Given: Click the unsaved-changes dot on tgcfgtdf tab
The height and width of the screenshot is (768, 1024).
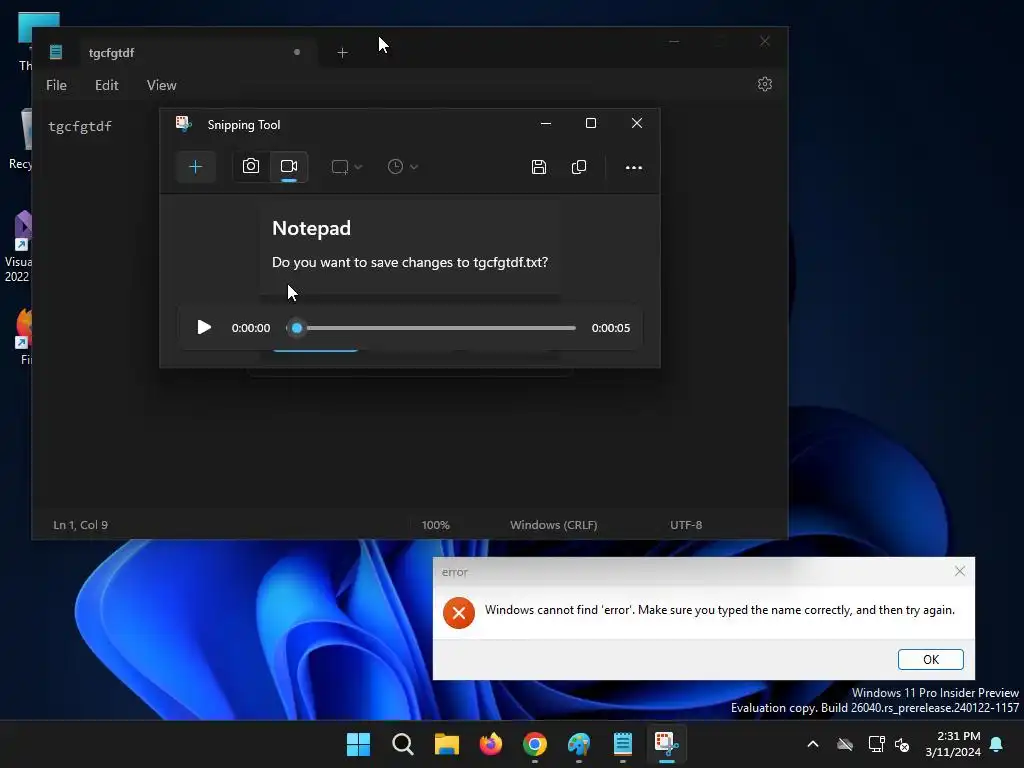Looking at the screenshot, I should tap(296, 52).
